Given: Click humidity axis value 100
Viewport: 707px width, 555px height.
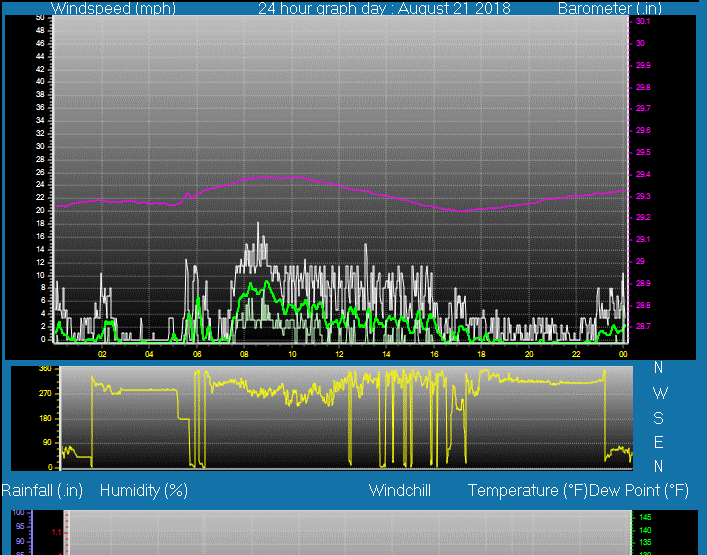Looking at the screenshot, I should pos(18,513).
